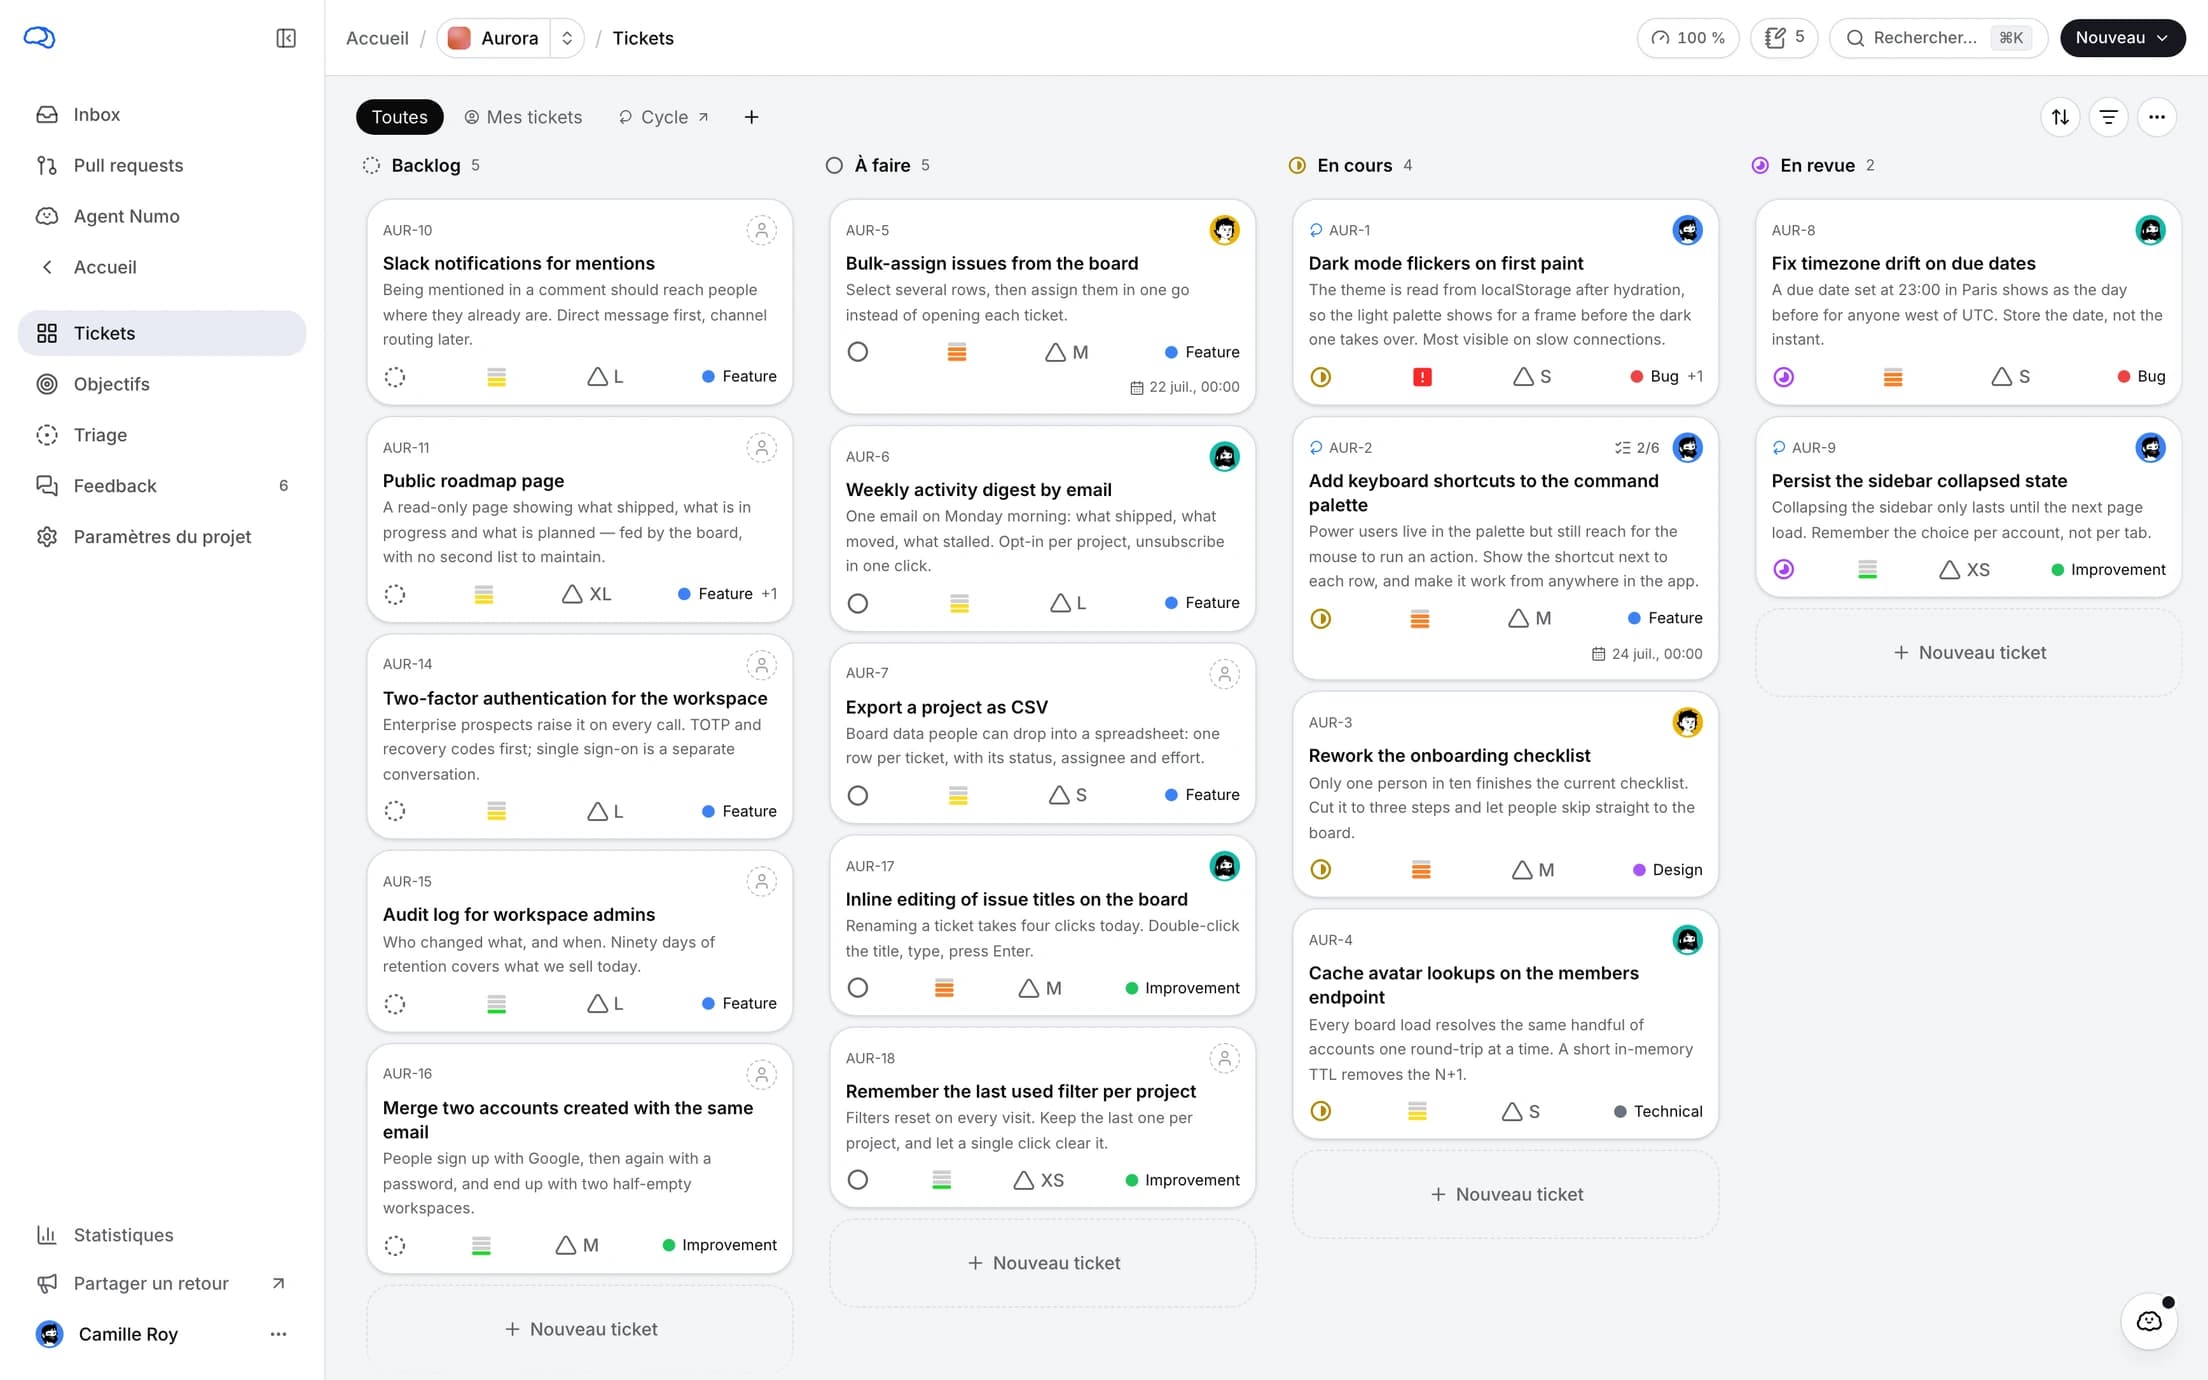
Task: Select the Toutes tab
Action: pyautogui.click(x=400, y=117)
